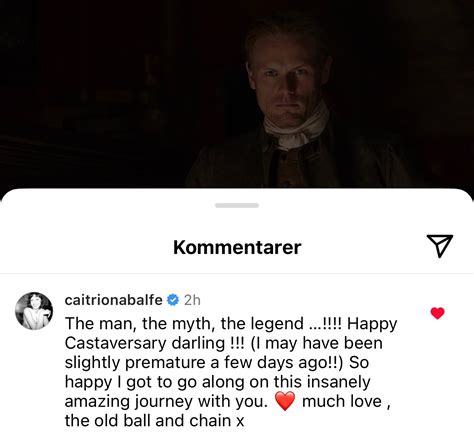
Task: Click the divider line below Kommentarer
Action: (237, 274)
